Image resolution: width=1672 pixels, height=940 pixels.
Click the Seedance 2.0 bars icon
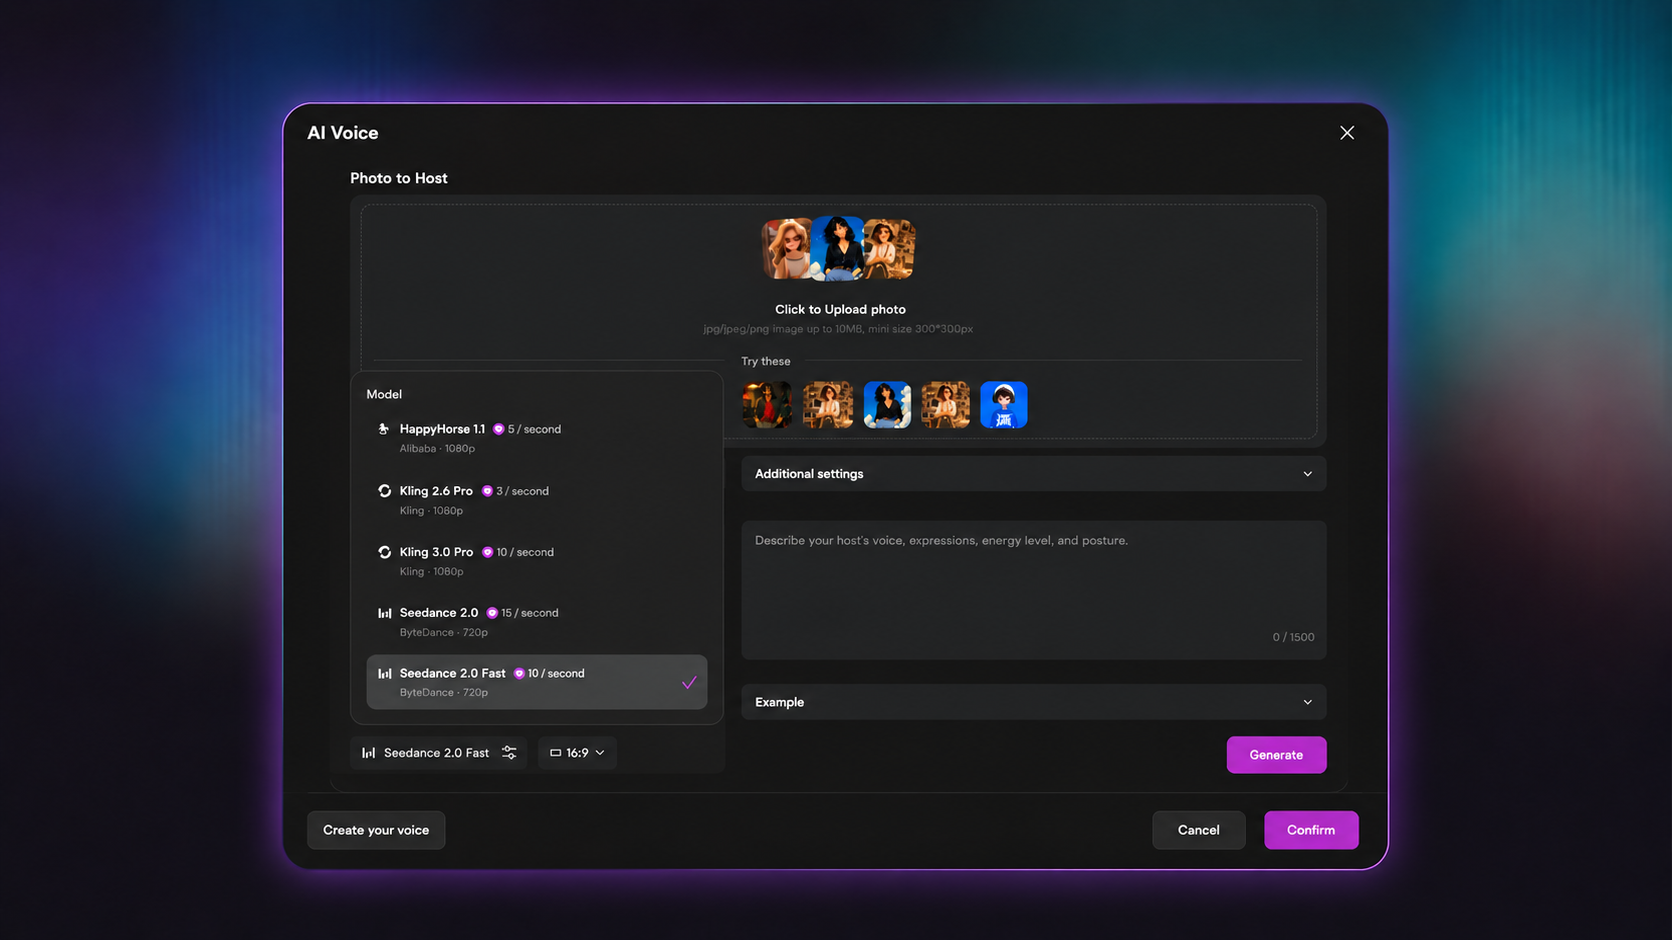point(384,613)
